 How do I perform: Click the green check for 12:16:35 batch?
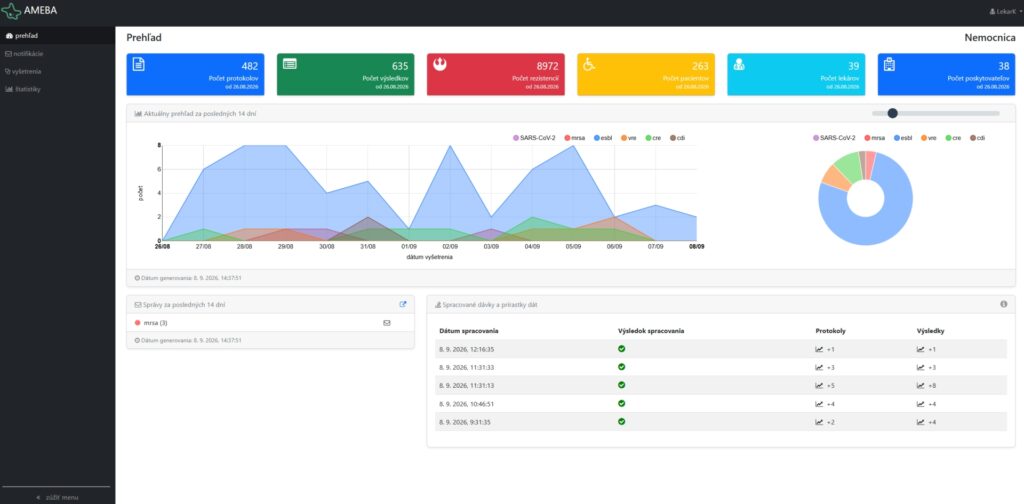(622, 349)
